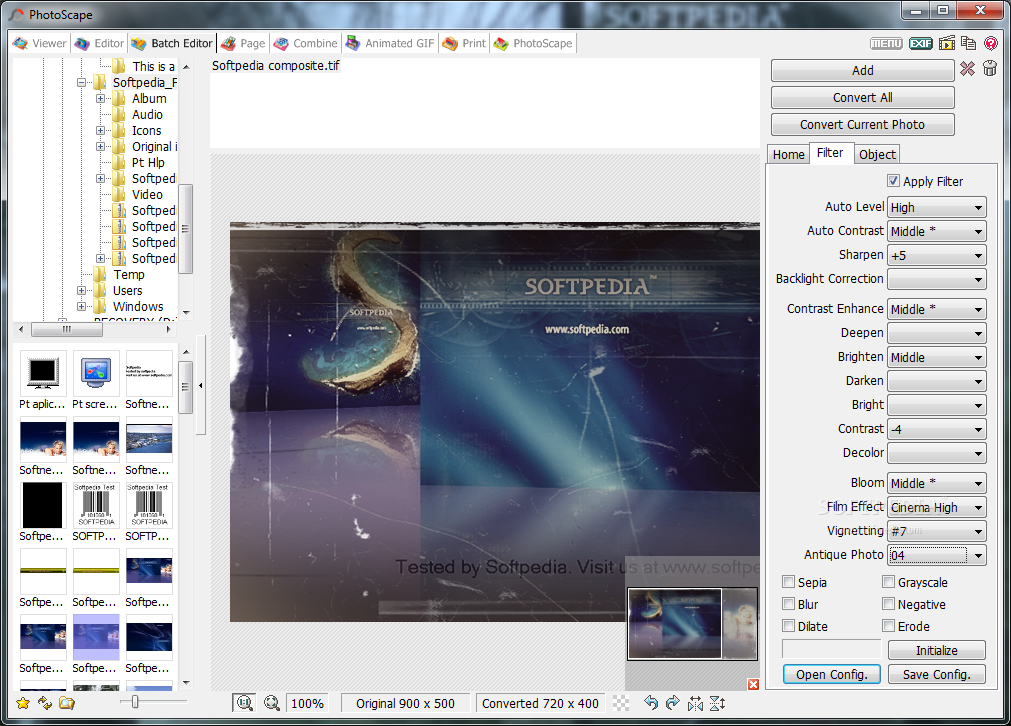1011x726 pixels.
Task: Refresh the folder with the arrows icon
Action: [44, 703]
